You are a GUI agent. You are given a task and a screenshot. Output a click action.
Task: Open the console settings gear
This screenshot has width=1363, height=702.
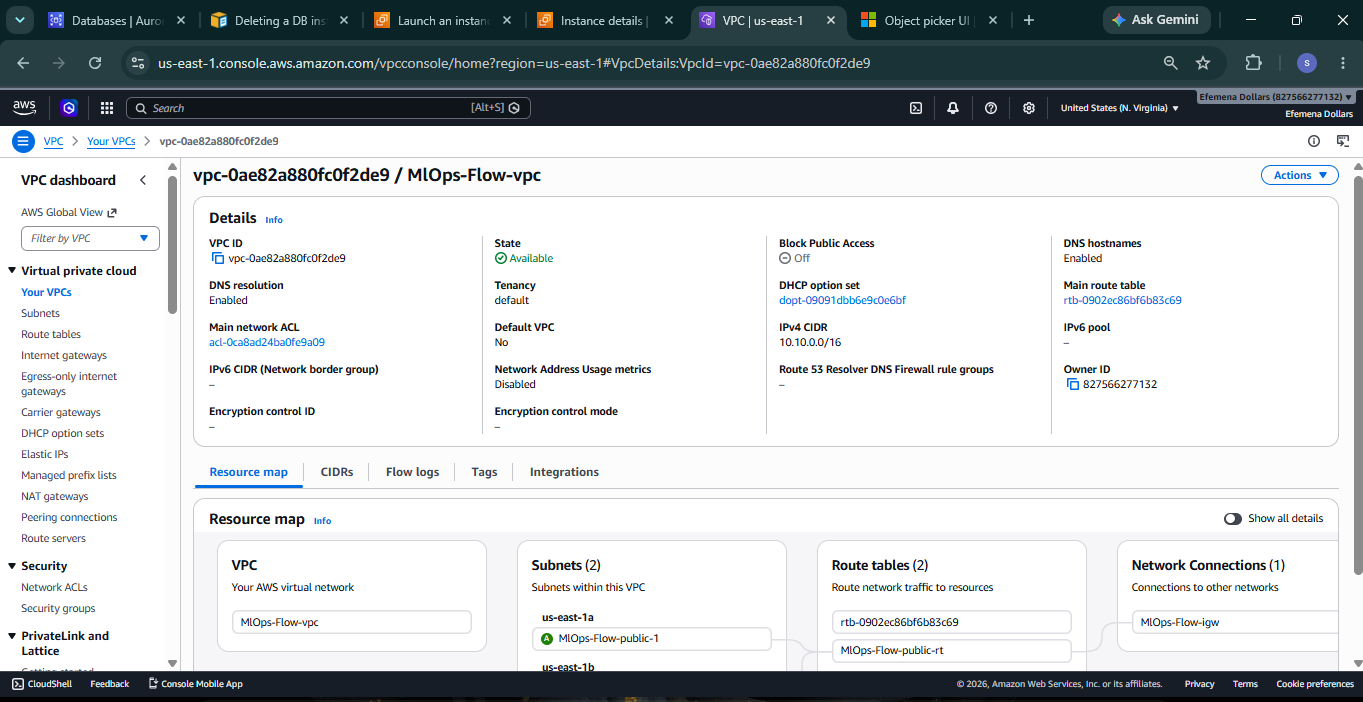1029,108
